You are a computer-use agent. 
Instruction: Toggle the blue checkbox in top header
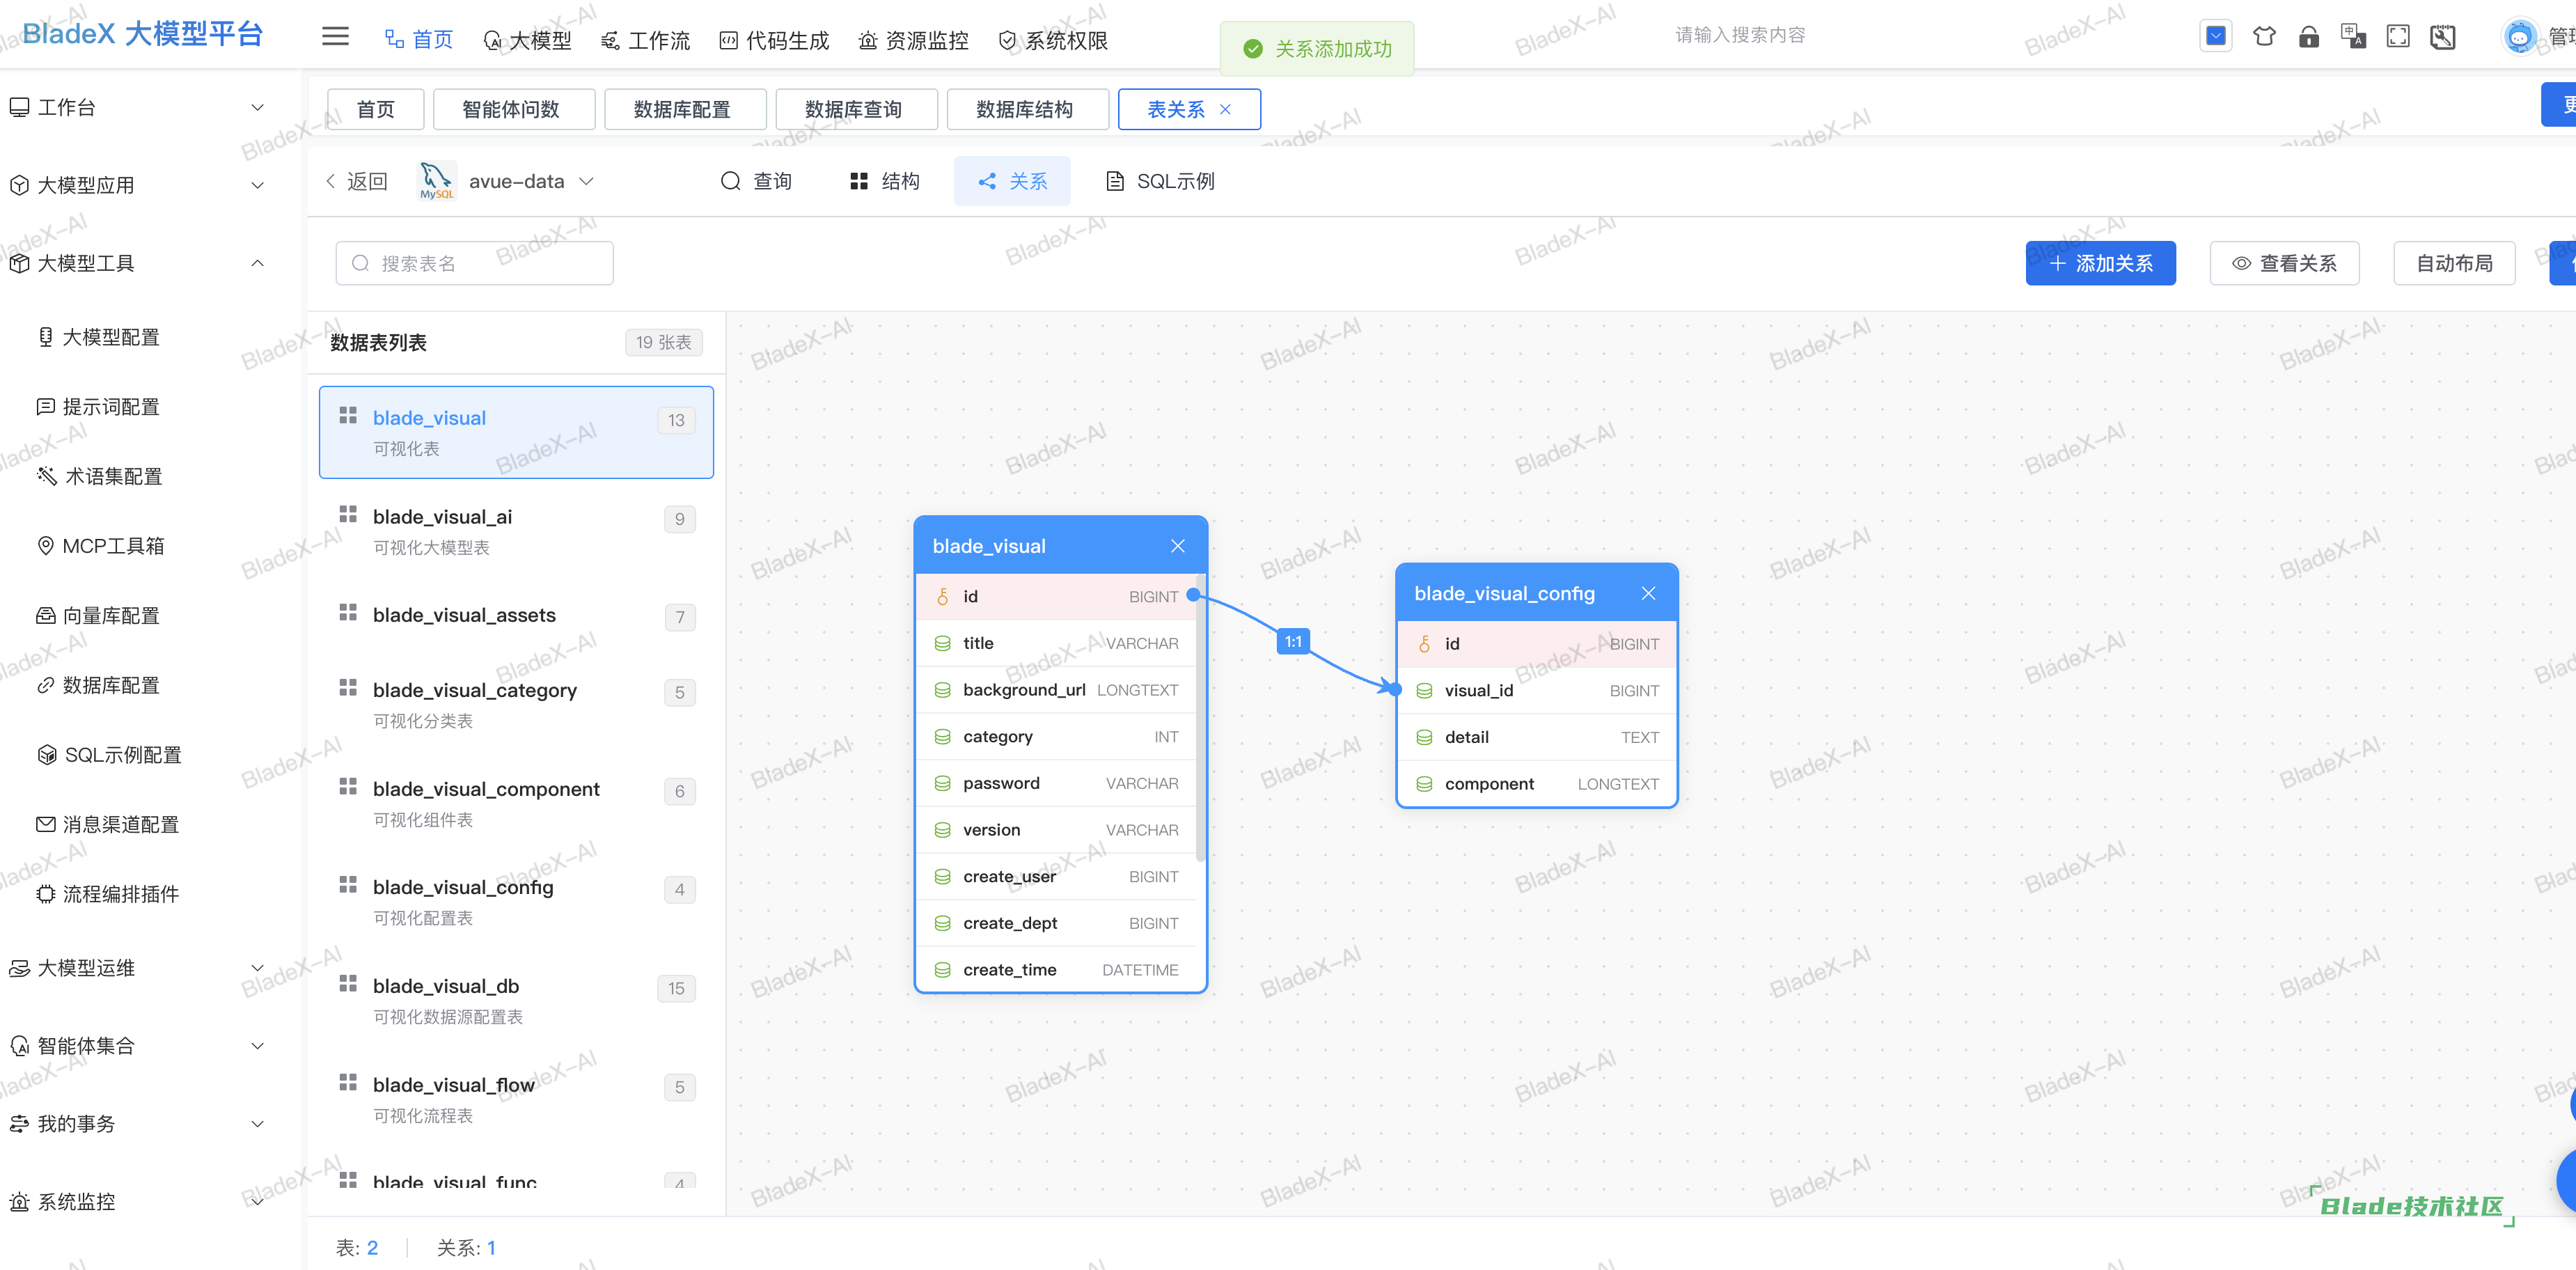[2216, 37]
